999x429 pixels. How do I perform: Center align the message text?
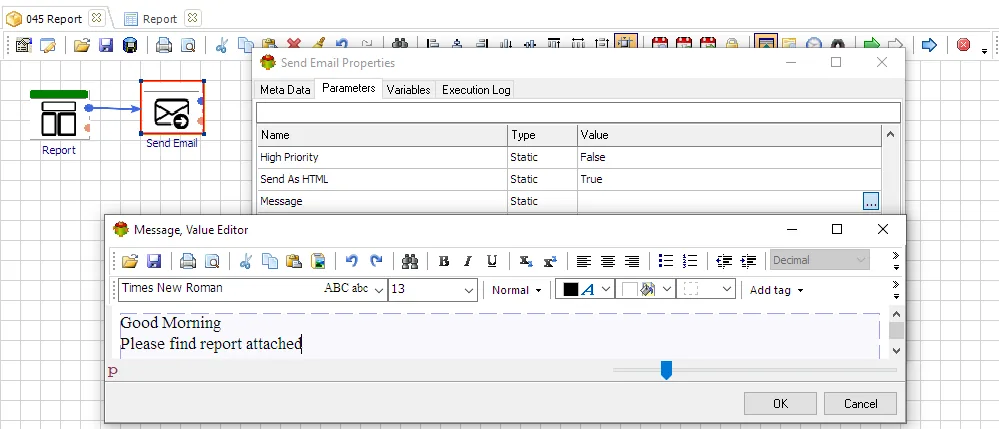608,261
